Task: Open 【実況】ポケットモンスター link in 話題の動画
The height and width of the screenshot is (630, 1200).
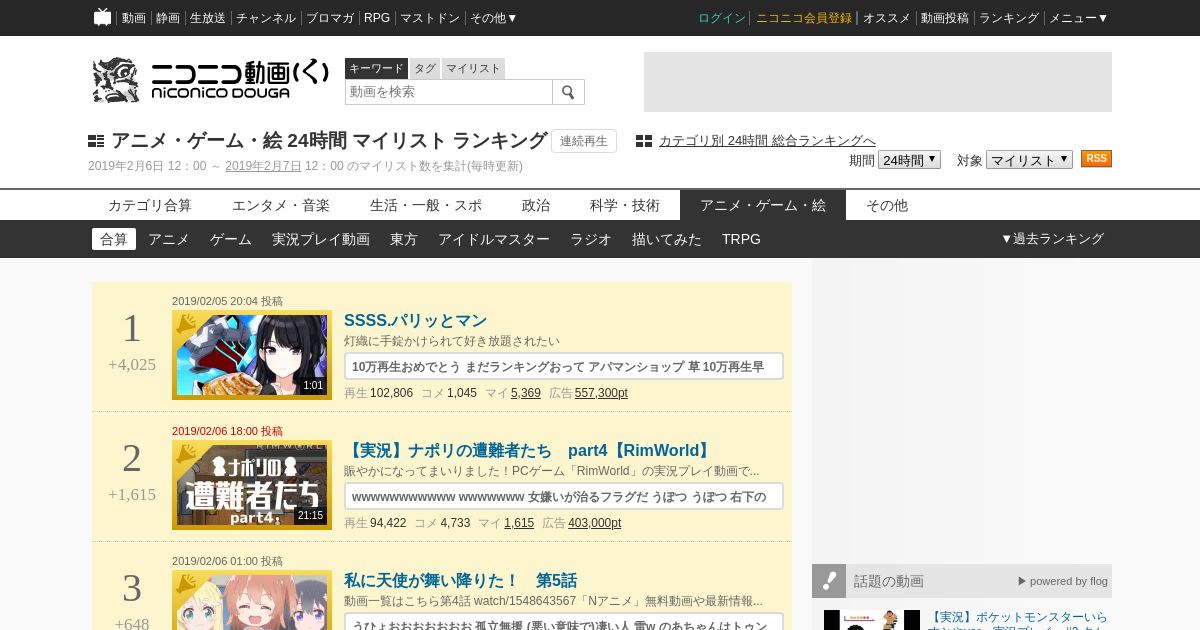Action: tap(1018, 618)
